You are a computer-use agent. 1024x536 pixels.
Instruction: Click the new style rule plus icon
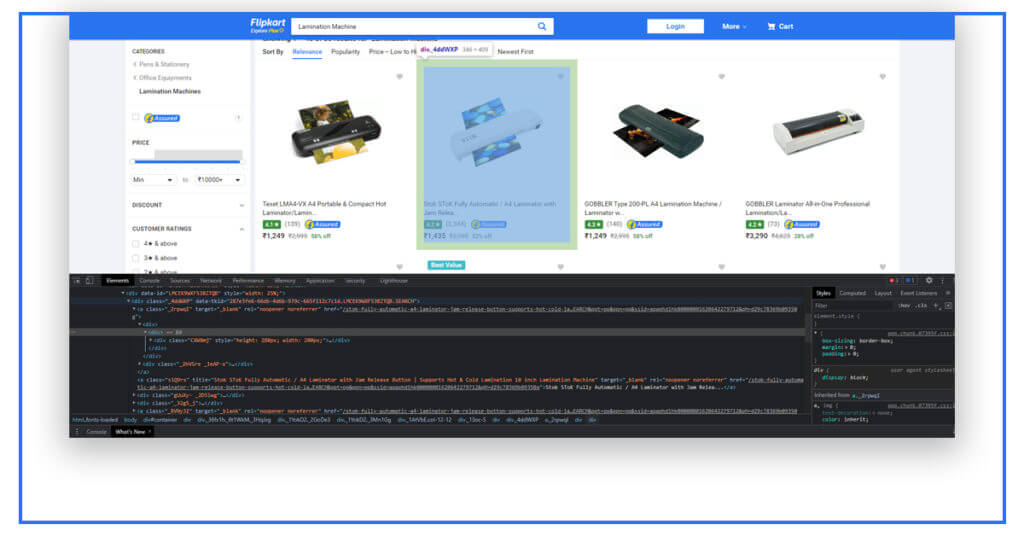(936, 306)
